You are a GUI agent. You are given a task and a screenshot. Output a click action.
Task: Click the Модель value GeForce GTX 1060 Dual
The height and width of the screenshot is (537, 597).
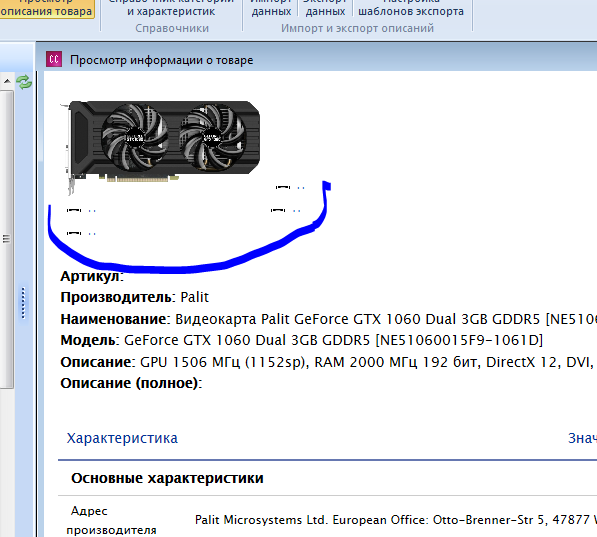coord(334,340)
